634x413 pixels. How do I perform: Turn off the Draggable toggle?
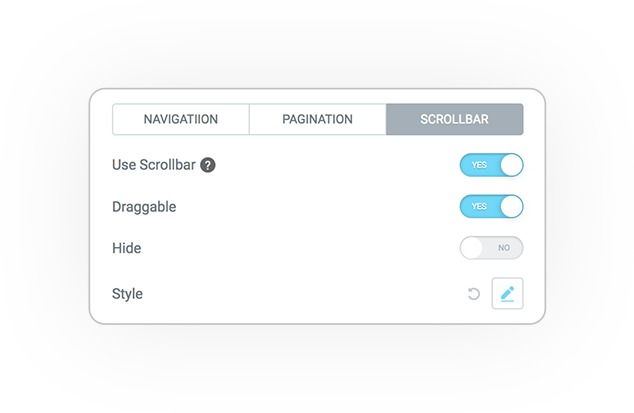coord(491,207)
